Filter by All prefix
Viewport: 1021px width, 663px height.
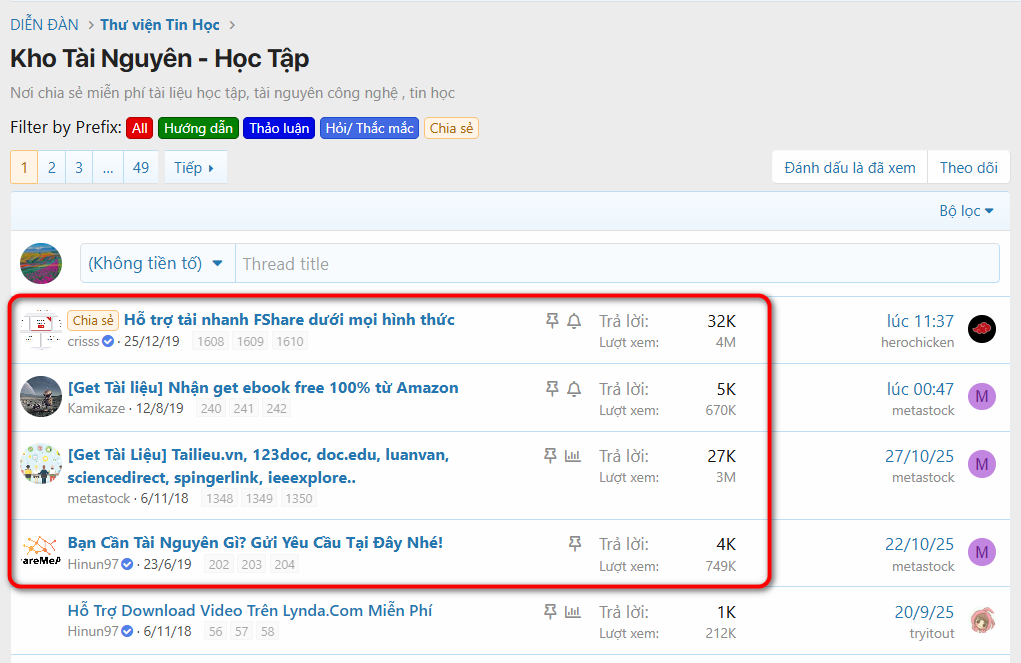(139, 128)
